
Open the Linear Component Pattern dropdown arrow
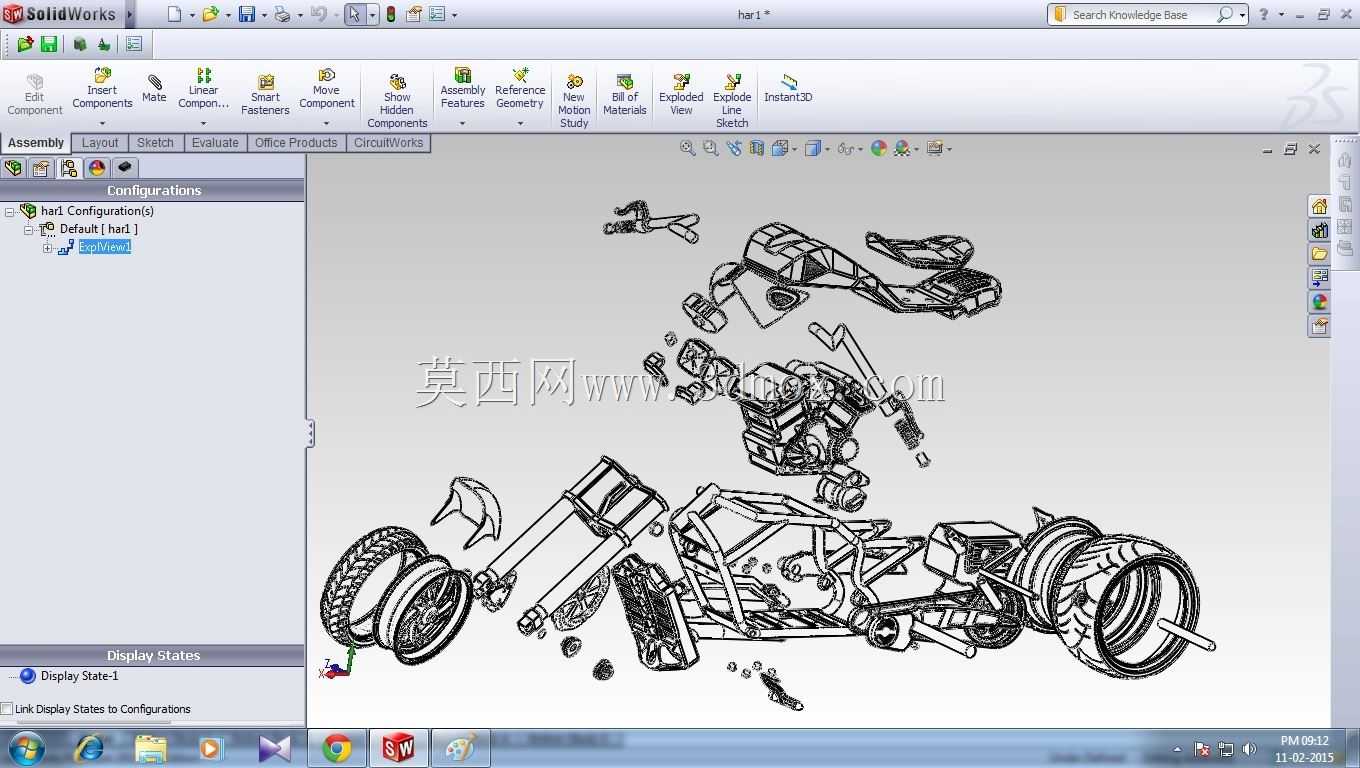tap(203, 124)
